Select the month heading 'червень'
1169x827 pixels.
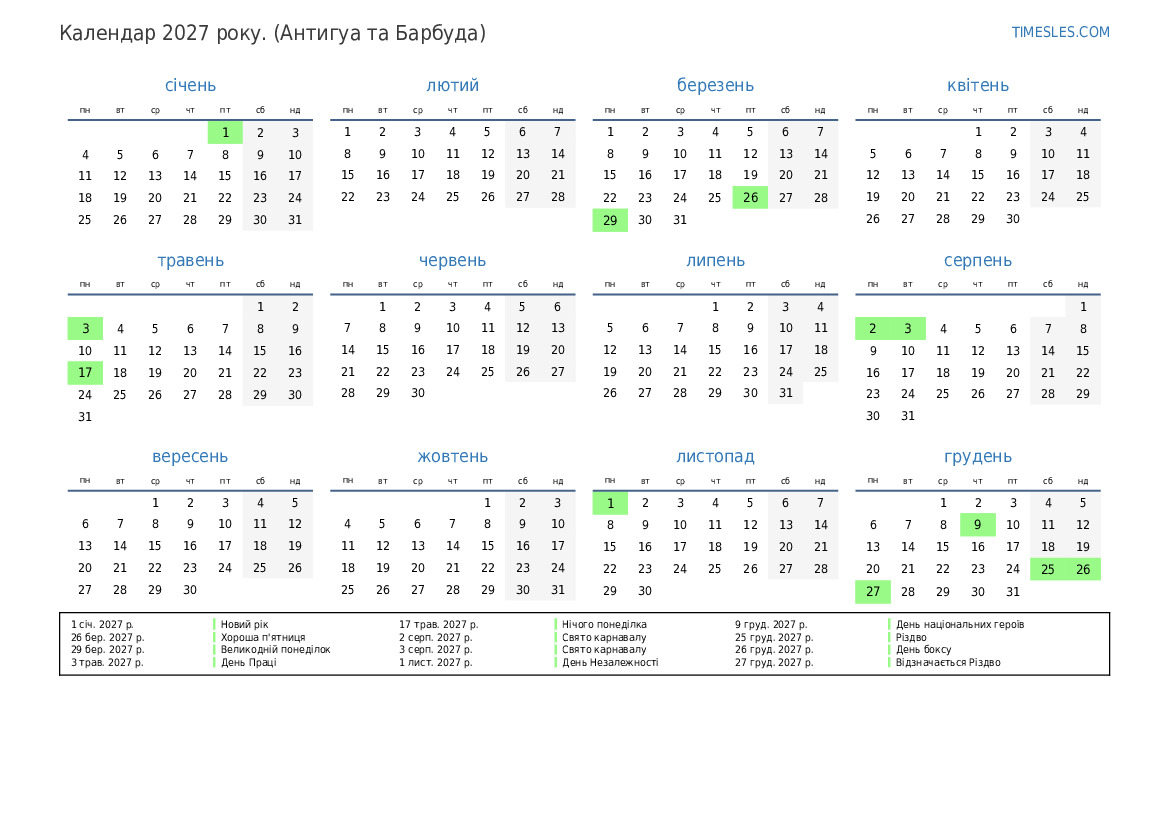pos(453,260)
